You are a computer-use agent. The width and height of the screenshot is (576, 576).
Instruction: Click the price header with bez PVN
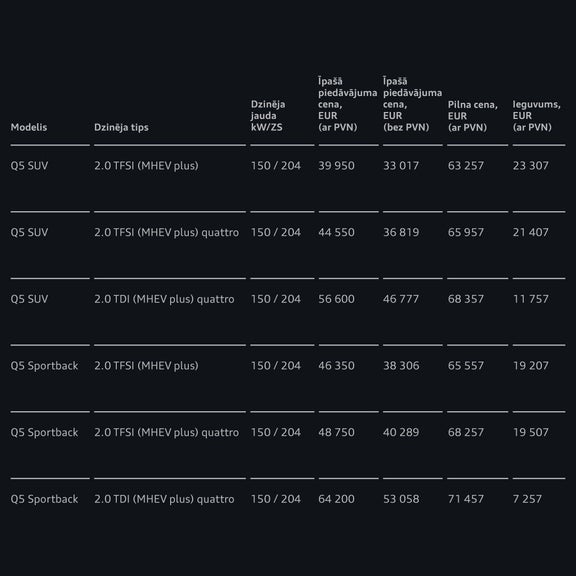click(x=412, y=104)
